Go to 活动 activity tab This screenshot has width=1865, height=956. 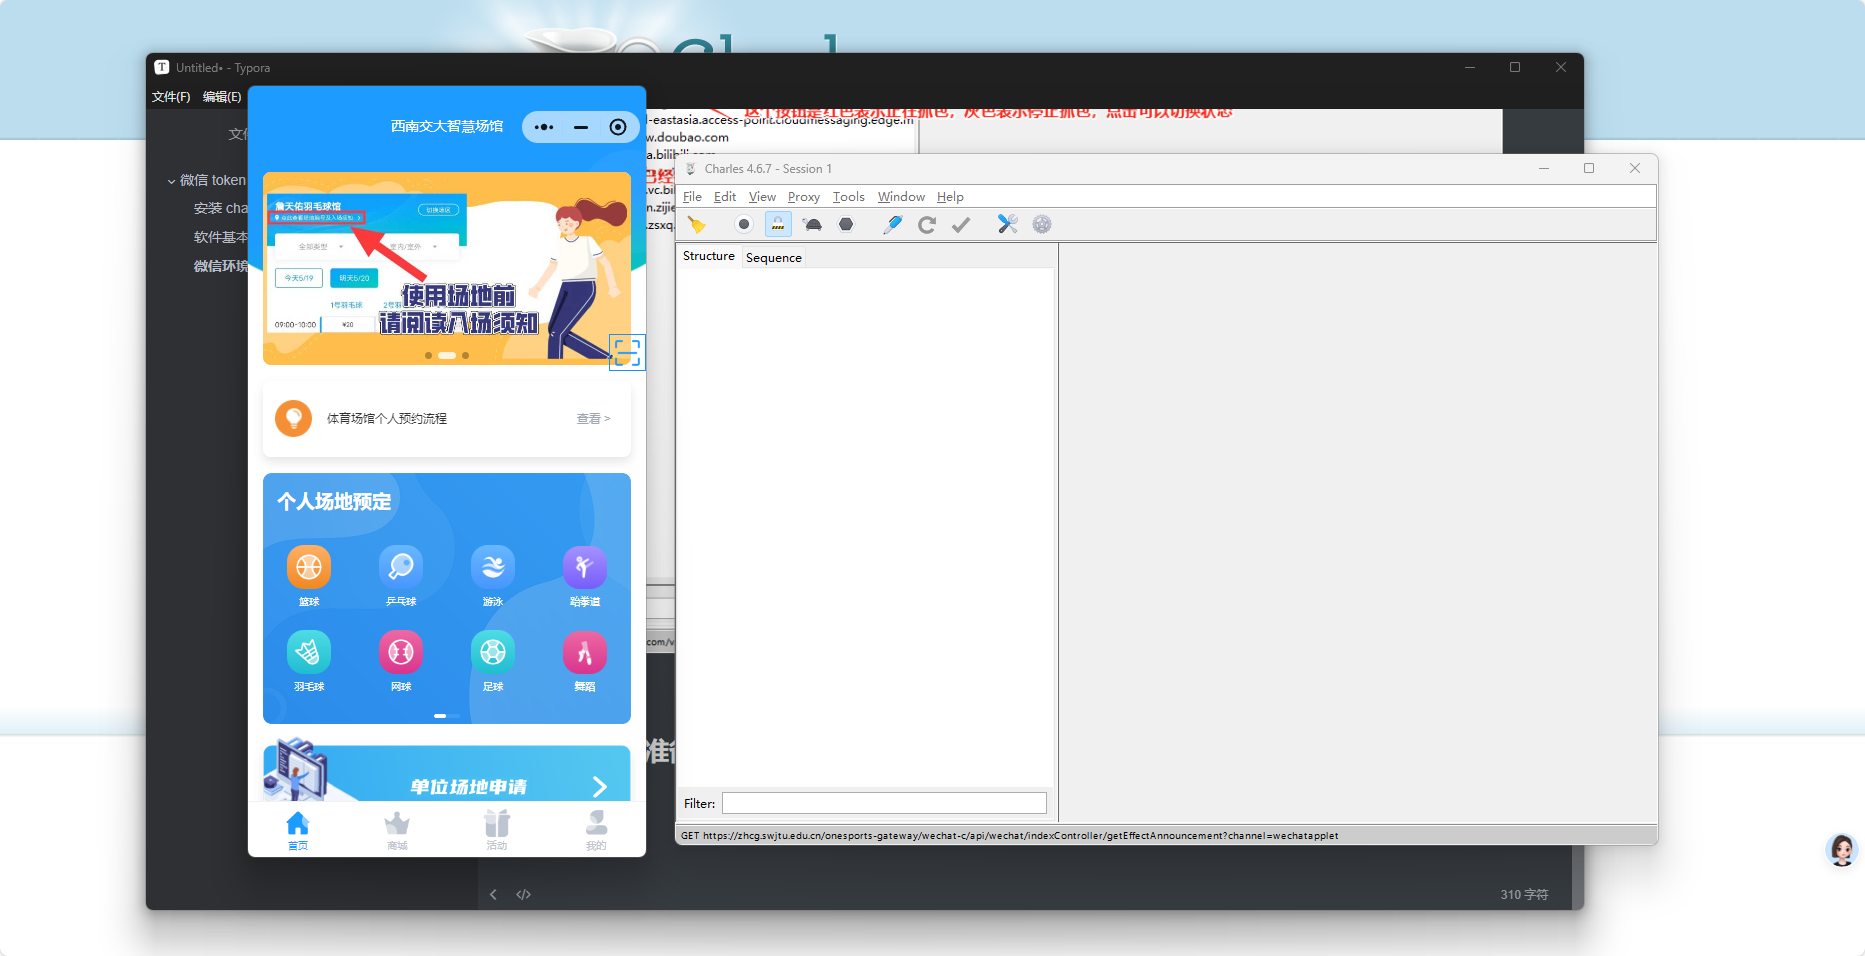pos(497,830)
